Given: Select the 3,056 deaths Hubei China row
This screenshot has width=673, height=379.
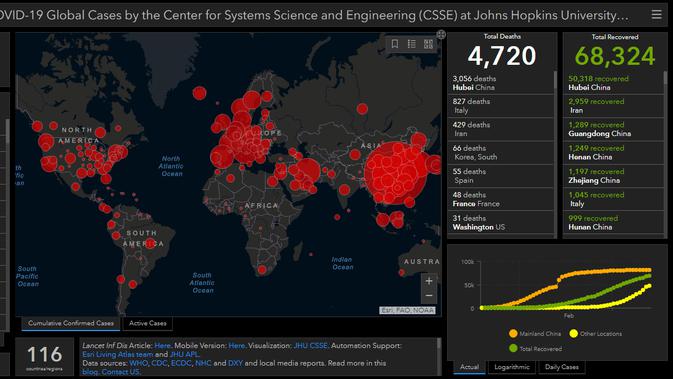Looking at the screenshot, I should tap(500, 83).
